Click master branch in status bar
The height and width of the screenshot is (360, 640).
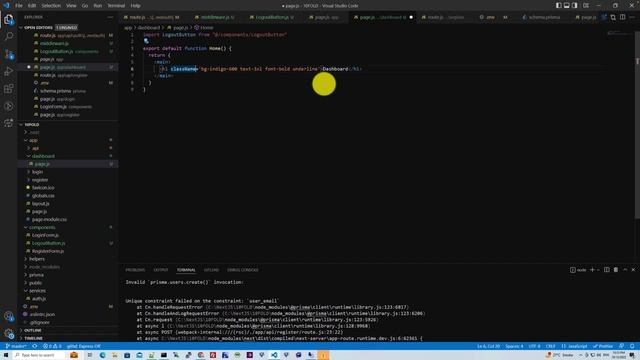[x=16, y=346]
